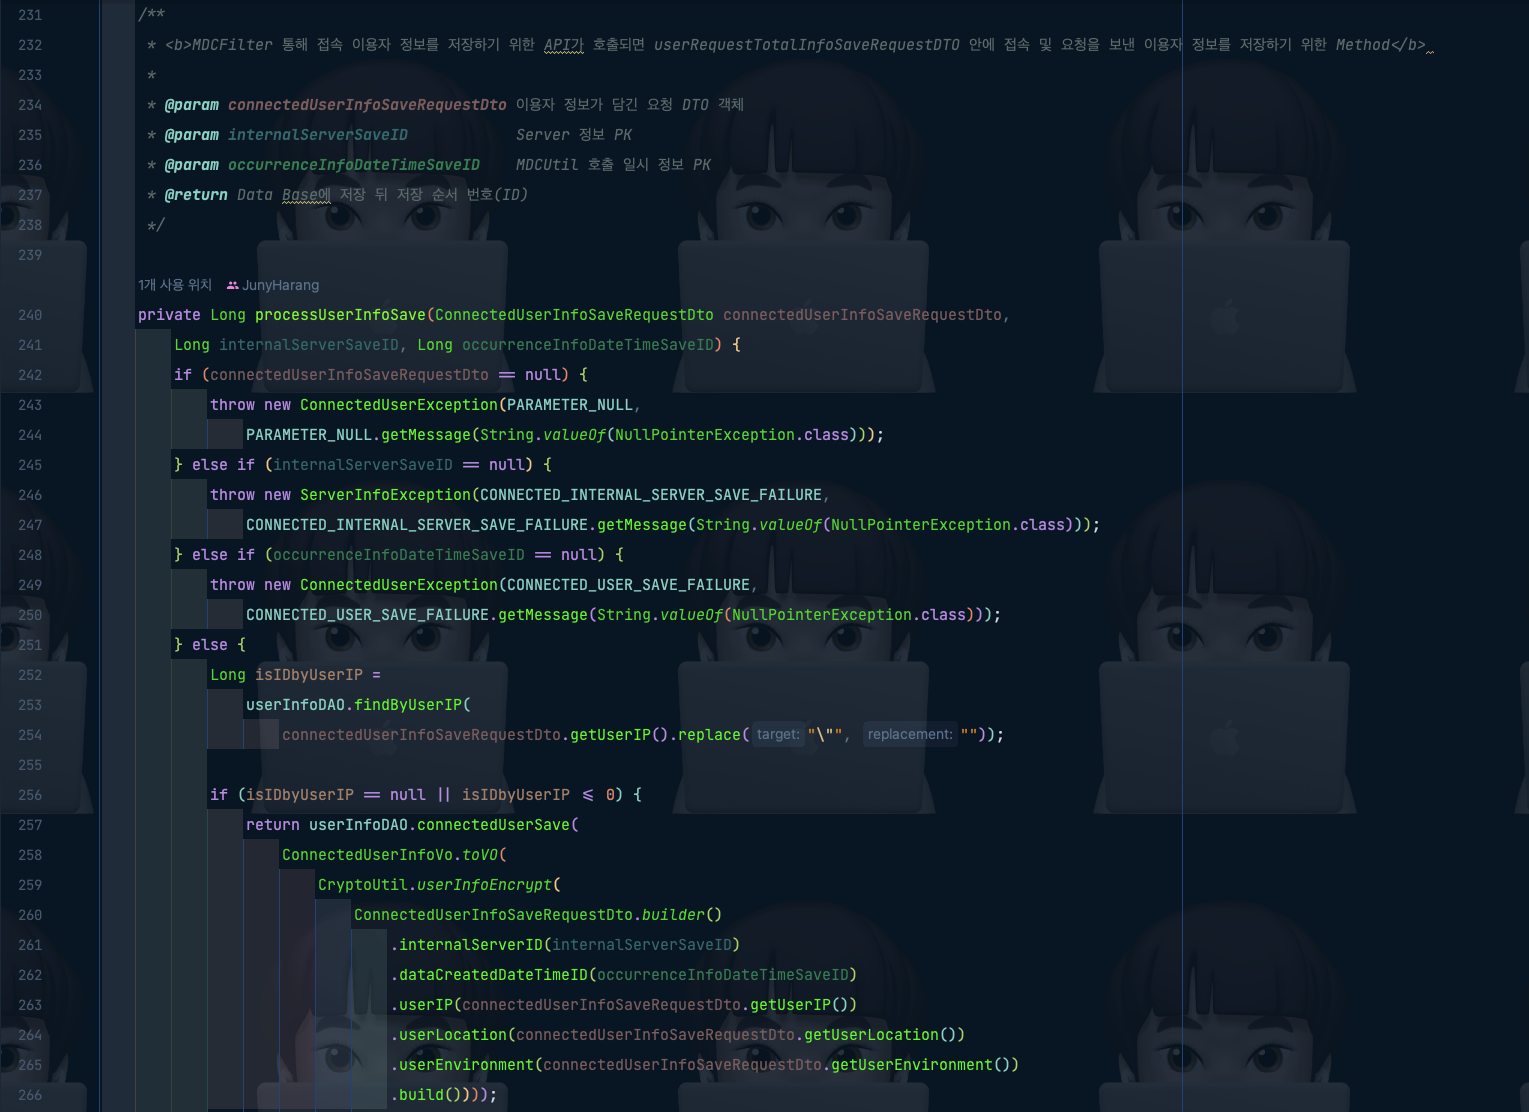Click the @return Javadoc tag
The width and height of the screenshot is (1529, 1112).
tap(196, 195)
